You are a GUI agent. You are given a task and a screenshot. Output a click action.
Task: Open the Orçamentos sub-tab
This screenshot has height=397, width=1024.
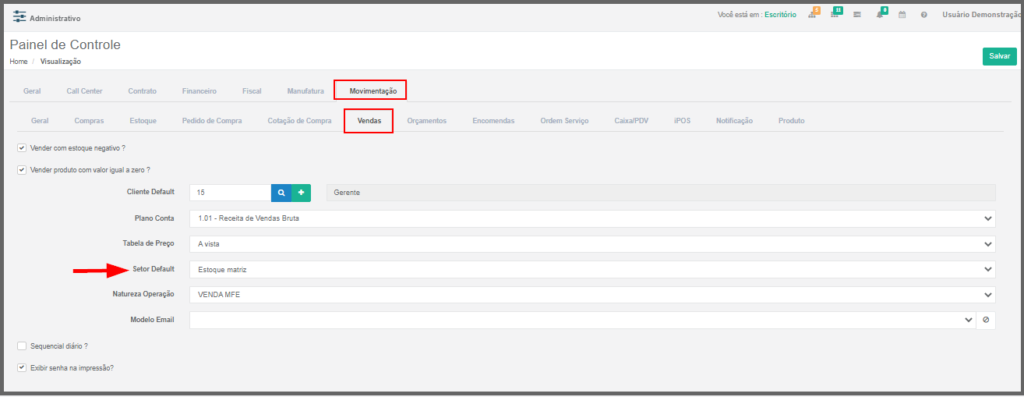(426, 121)
